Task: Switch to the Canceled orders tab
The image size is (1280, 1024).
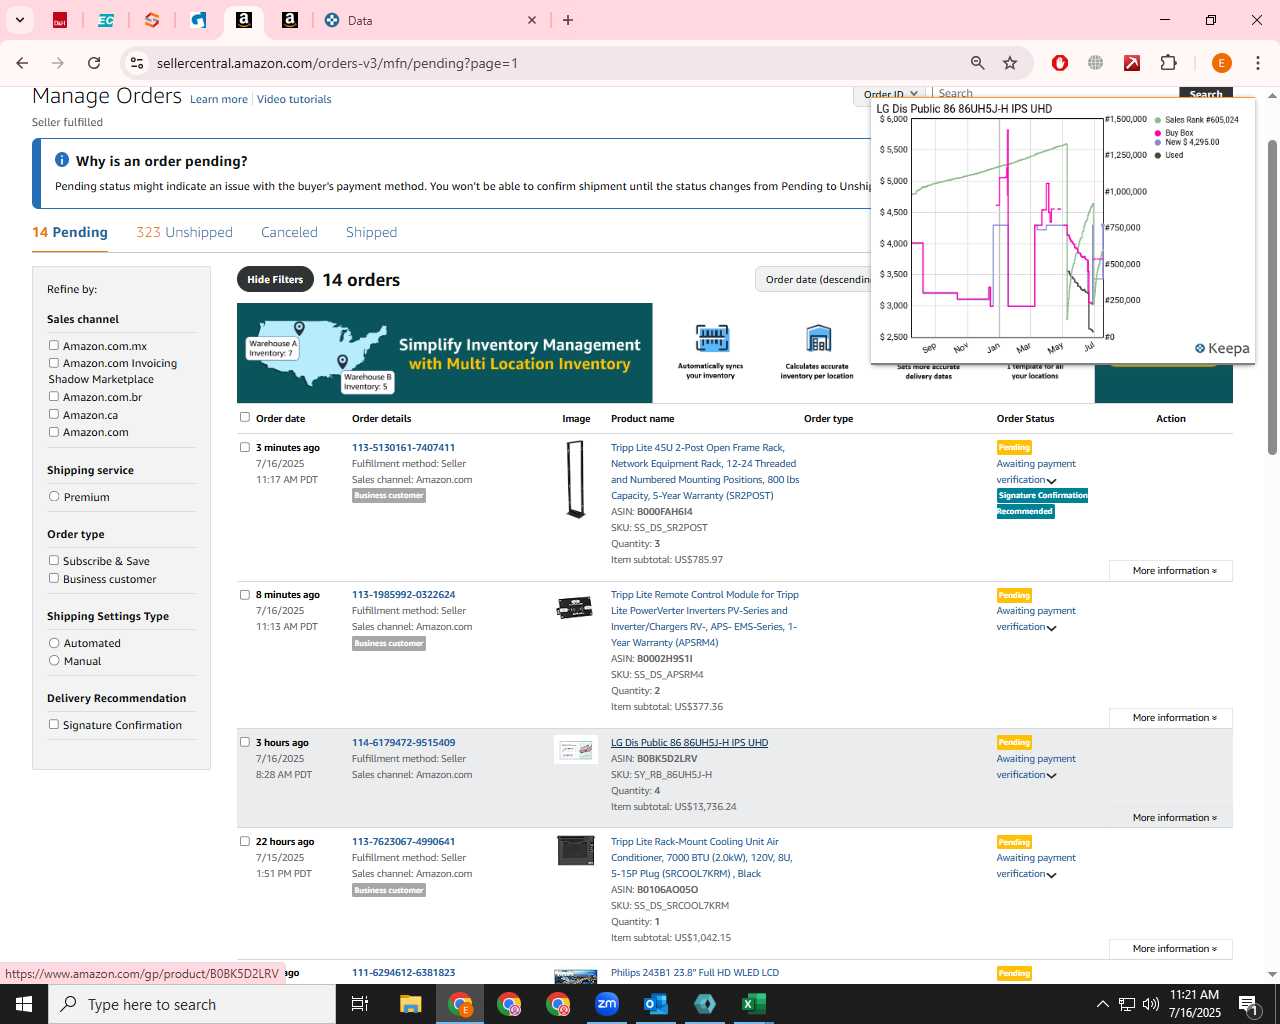Action: coord(289,232)
